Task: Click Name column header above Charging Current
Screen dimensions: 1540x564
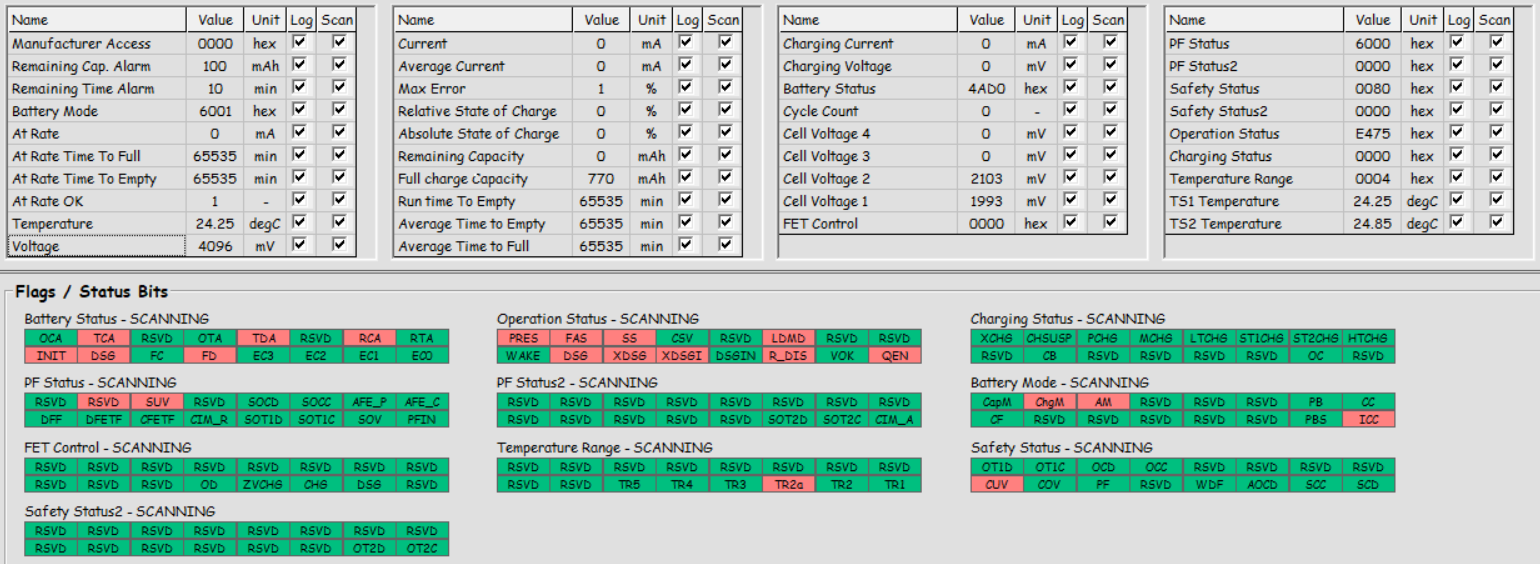Action: click(868, 20)
